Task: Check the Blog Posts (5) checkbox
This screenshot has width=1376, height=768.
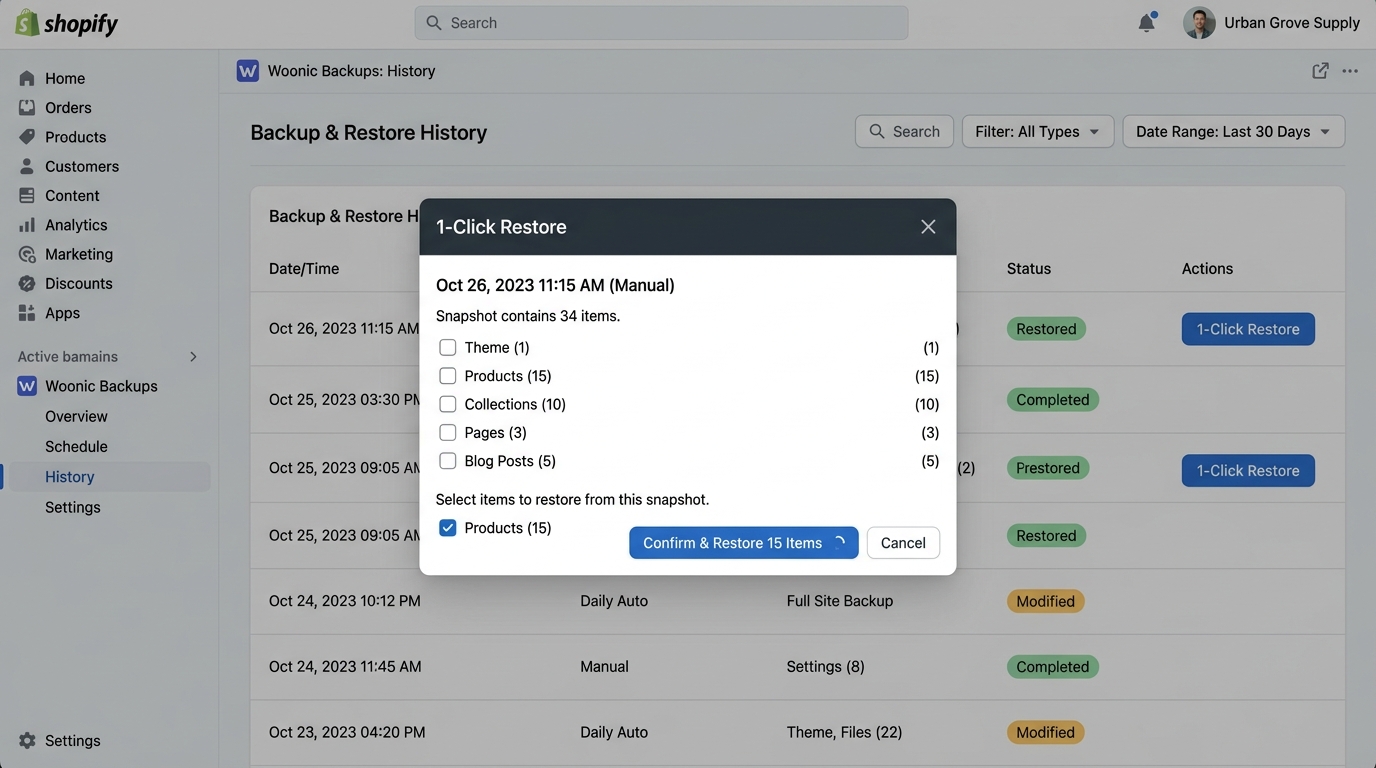Action: [448, 461]
